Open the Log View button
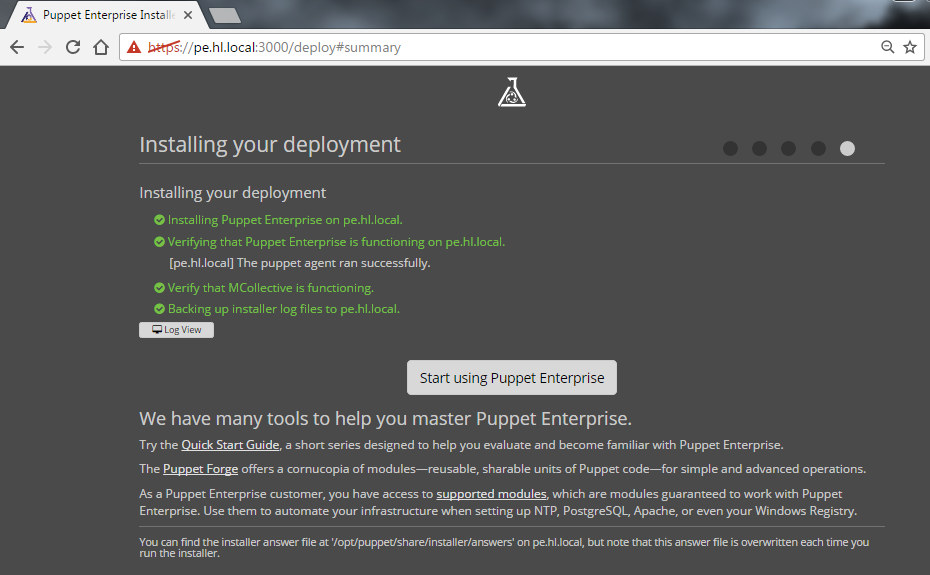 [x=176, y=330]
